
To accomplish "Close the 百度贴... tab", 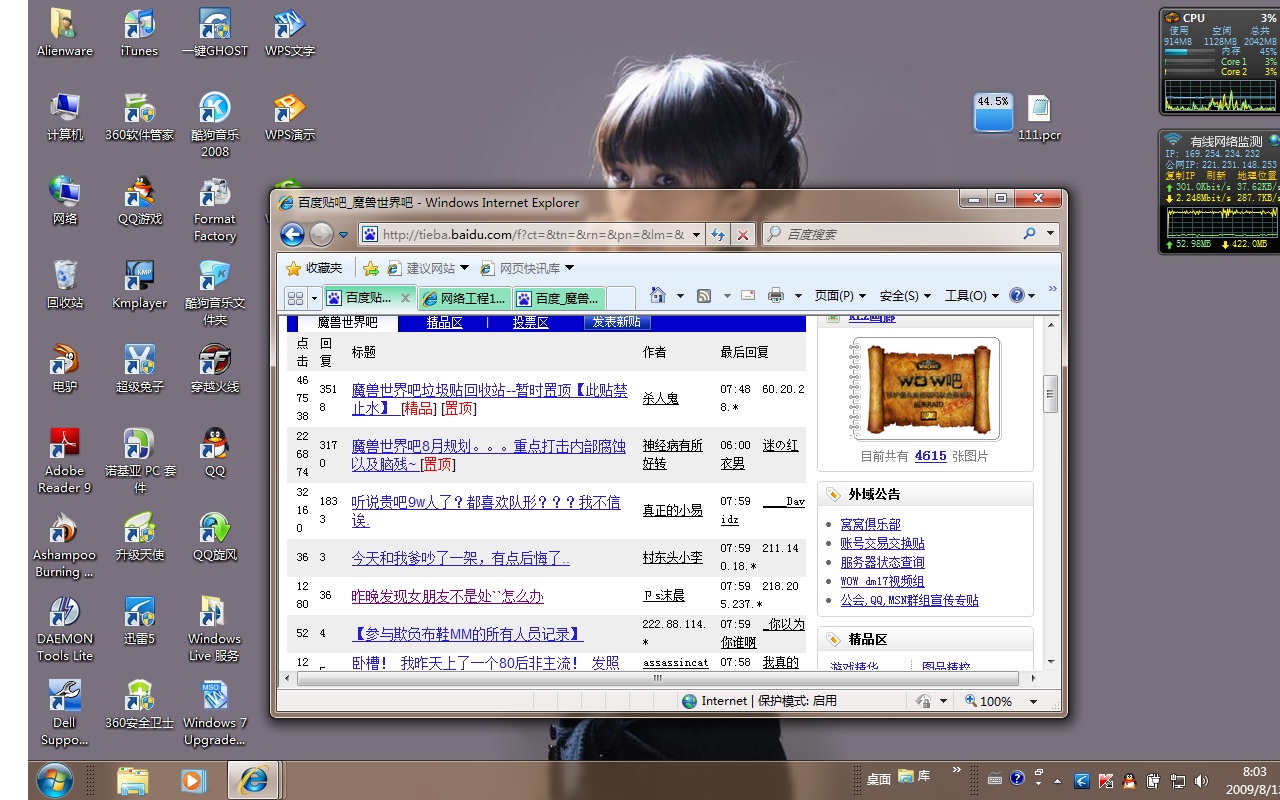I will coord(405,298).
